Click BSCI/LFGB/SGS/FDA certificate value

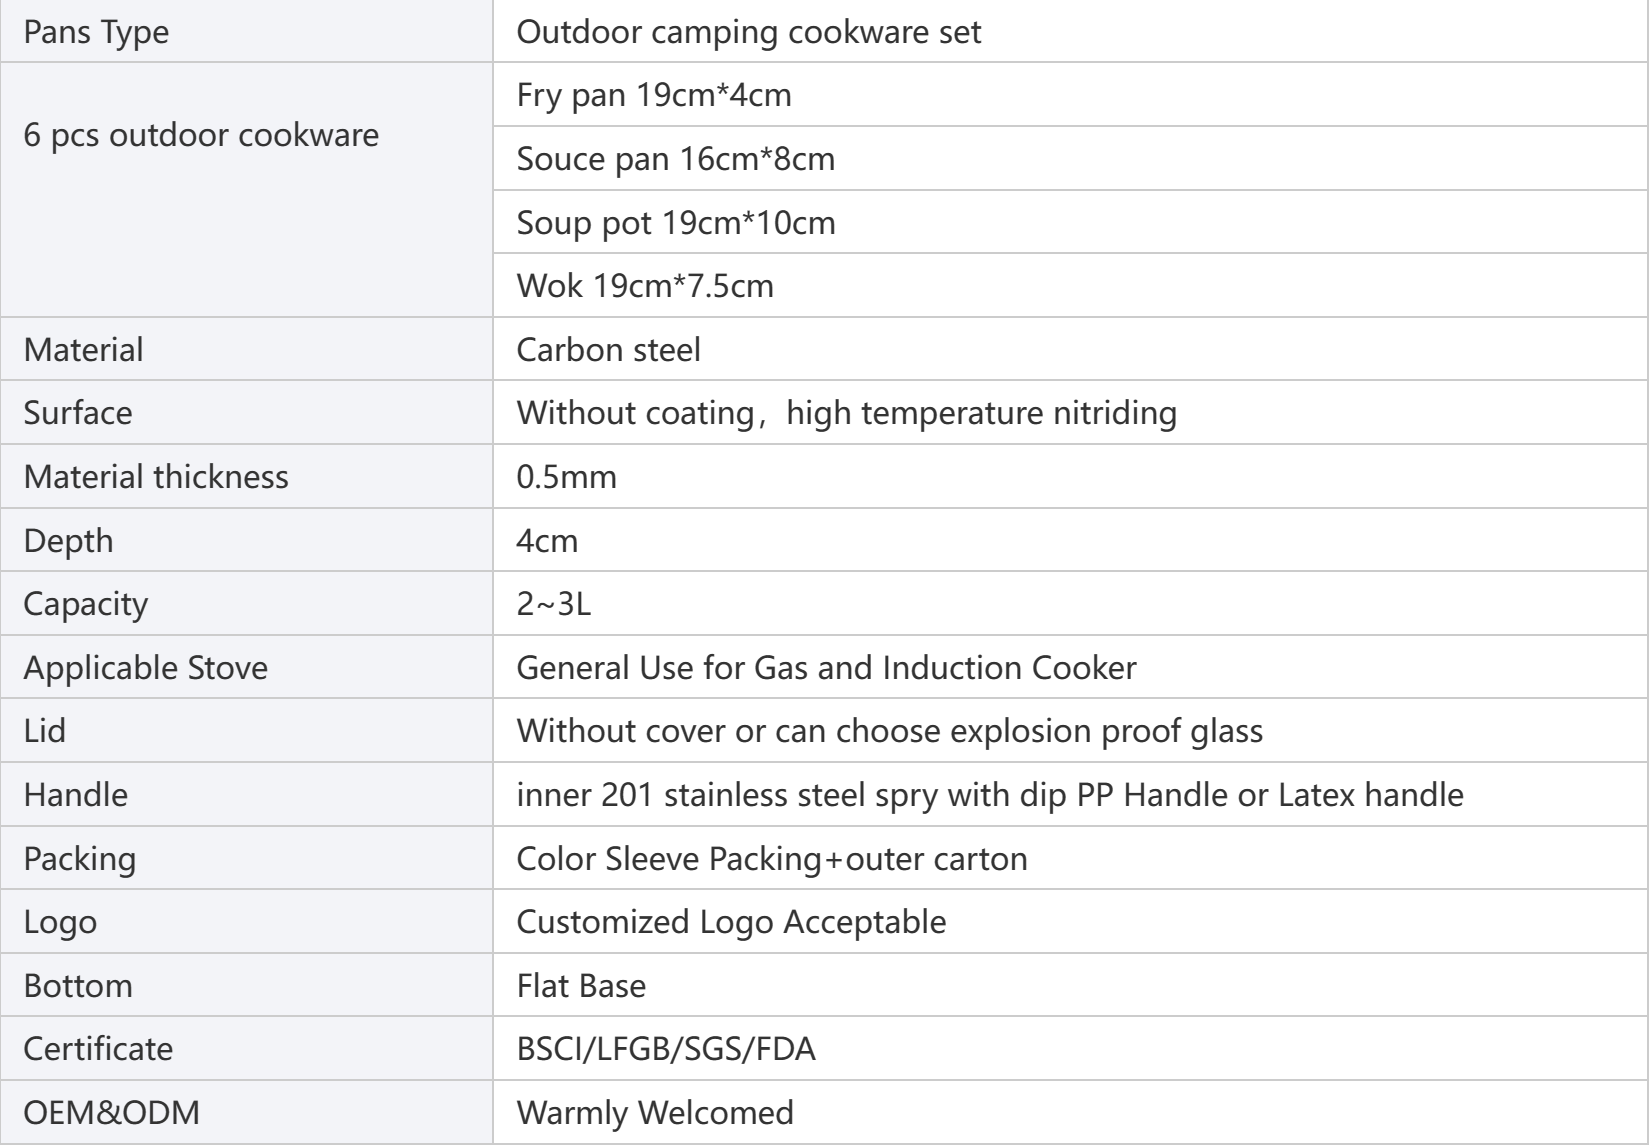(x=665, y=1049)
